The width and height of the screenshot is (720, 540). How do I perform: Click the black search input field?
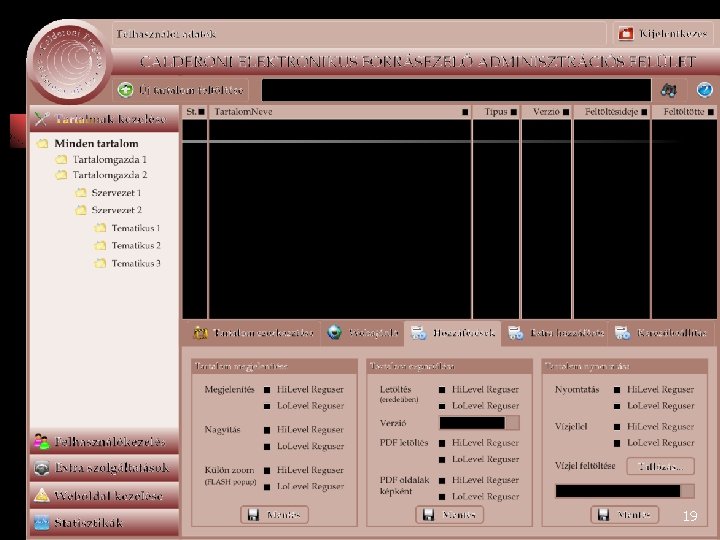click(456, 90)
